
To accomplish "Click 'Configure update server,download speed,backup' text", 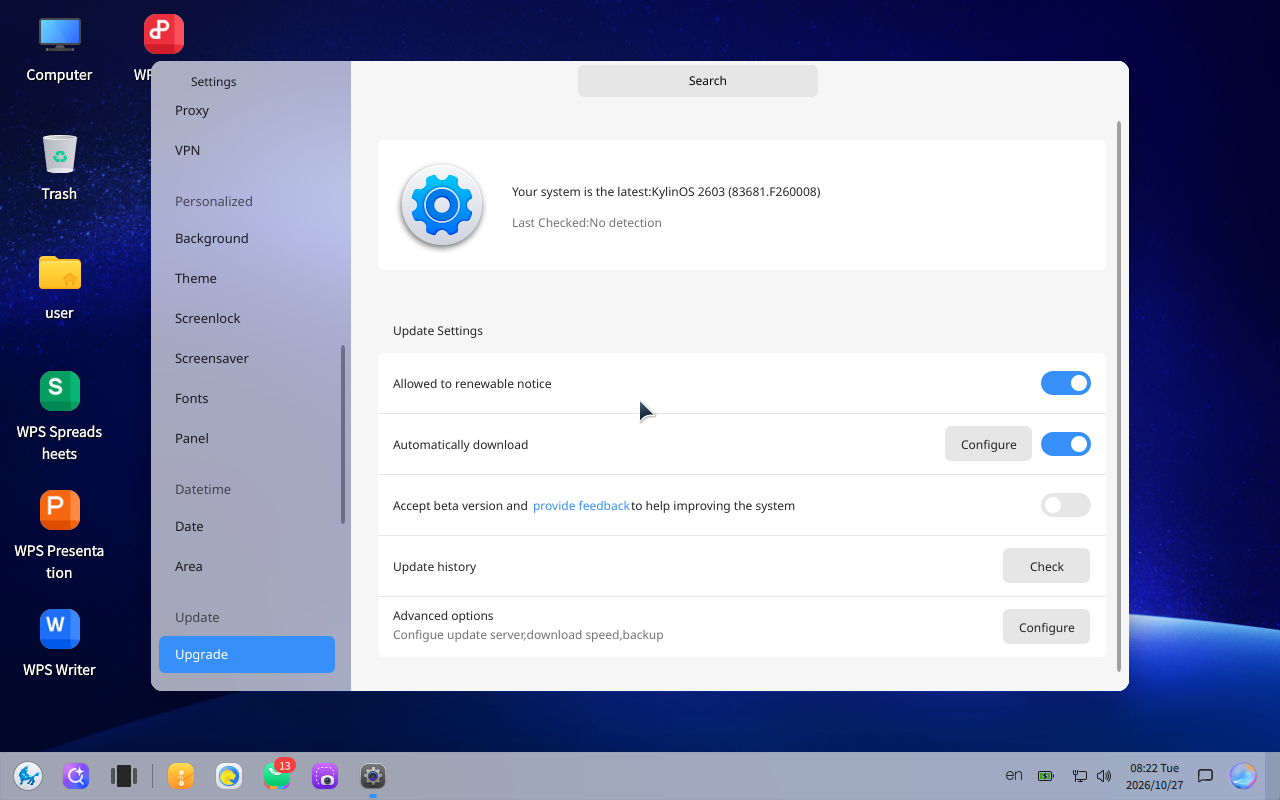I will coord(528,634).
